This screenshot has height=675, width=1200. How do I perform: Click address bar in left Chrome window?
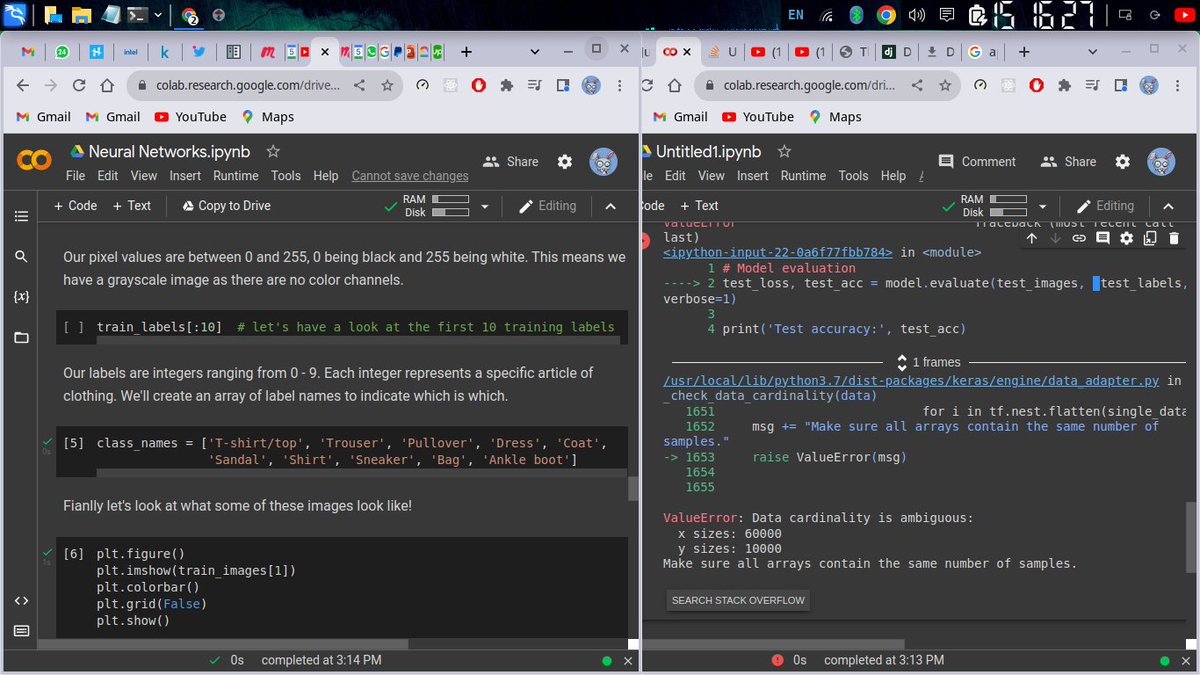[249, 86]
